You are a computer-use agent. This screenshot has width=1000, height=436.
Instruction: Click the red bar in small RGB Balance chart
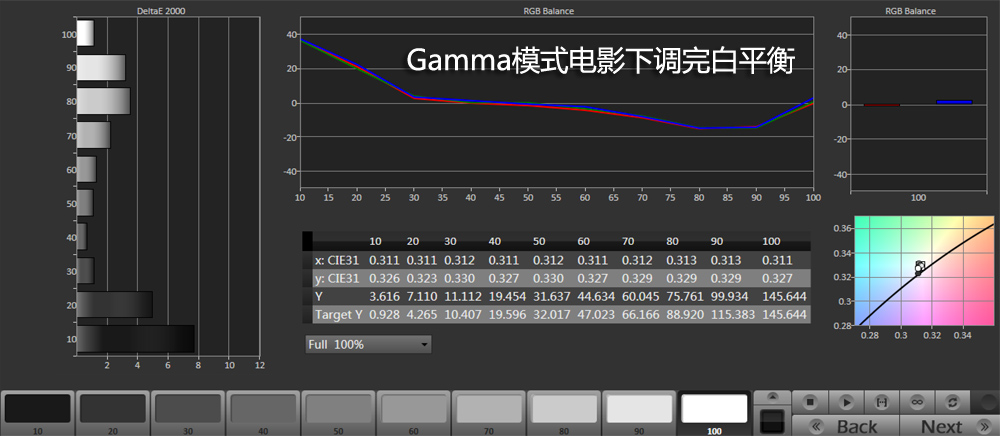881,105
